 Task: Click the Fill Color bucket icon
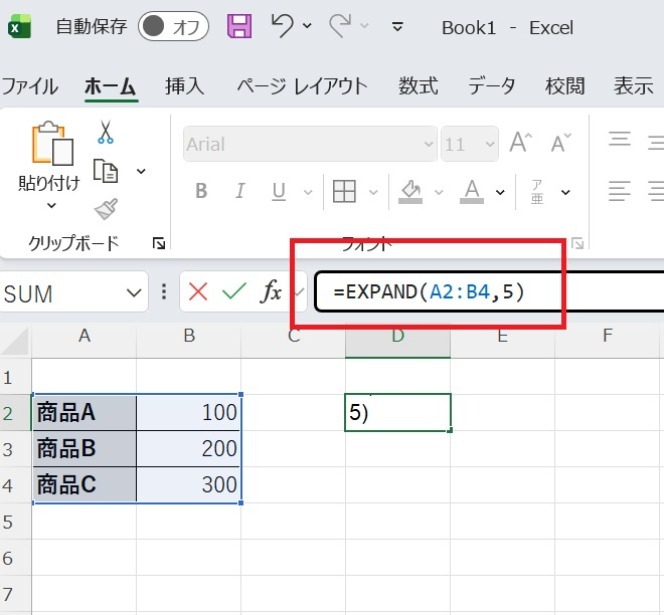[410, 191]
